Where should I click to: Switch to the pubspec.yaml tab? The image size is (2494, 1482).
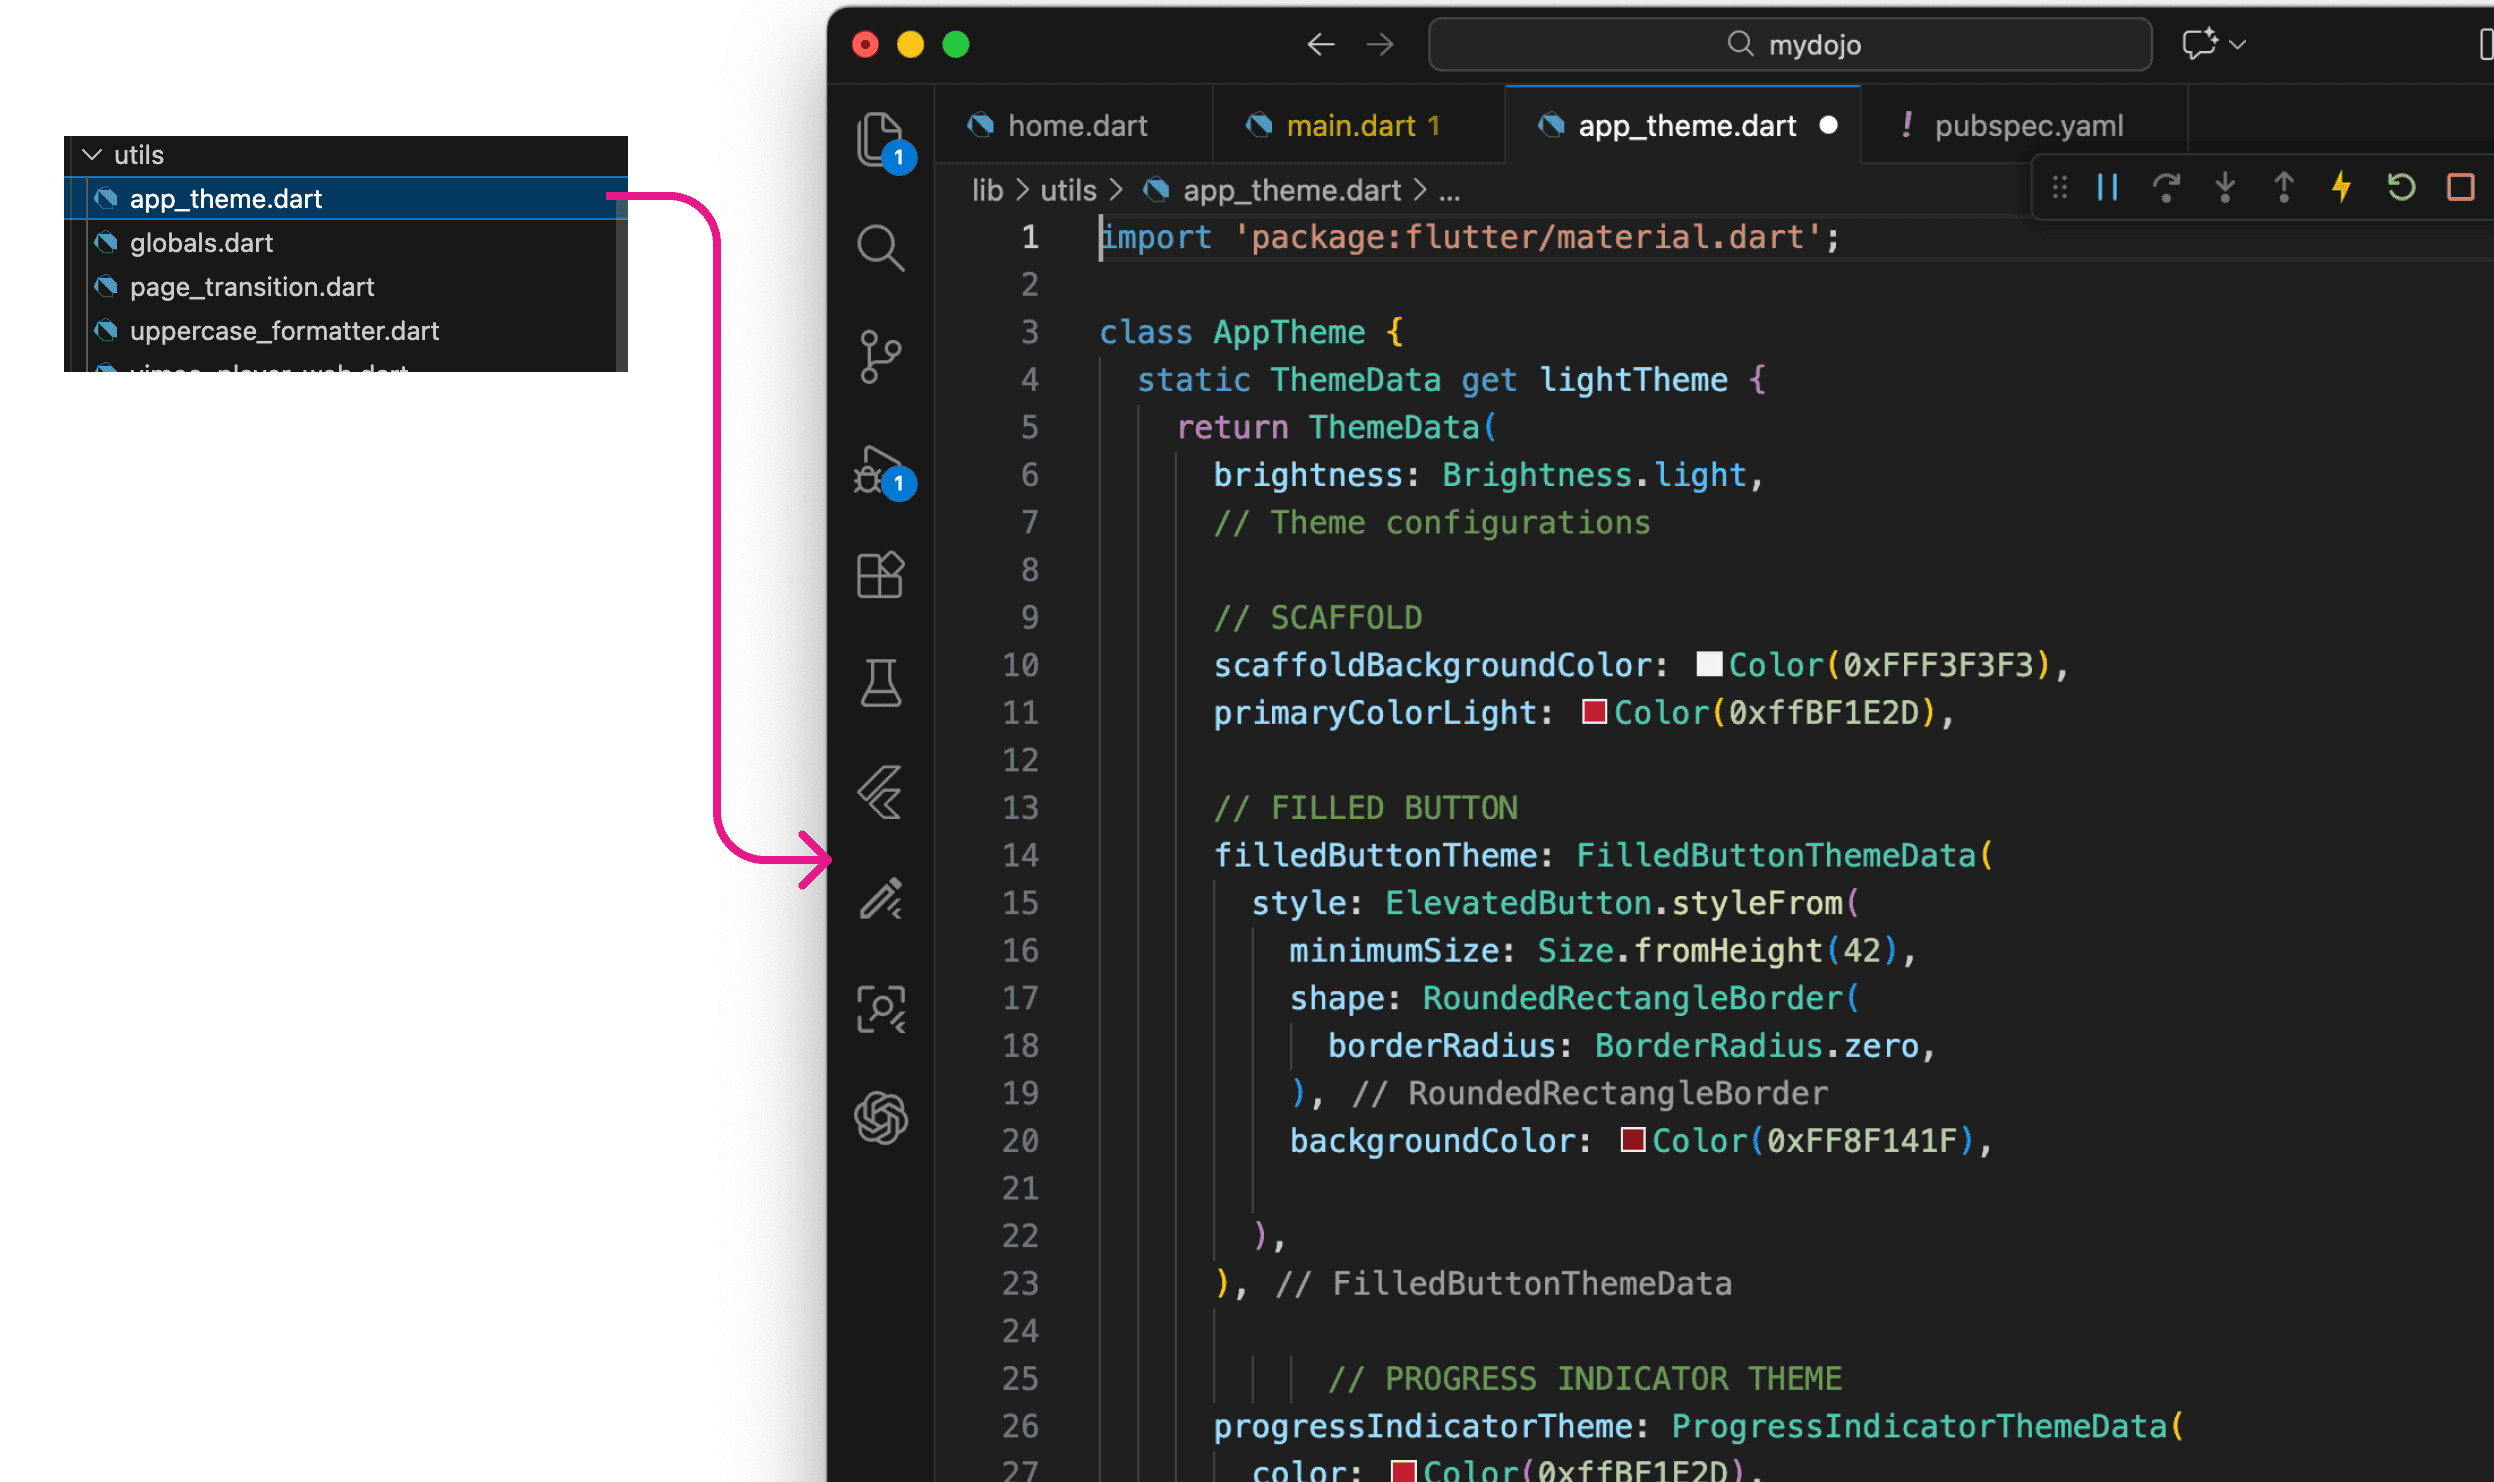(x=2028, y=126)
